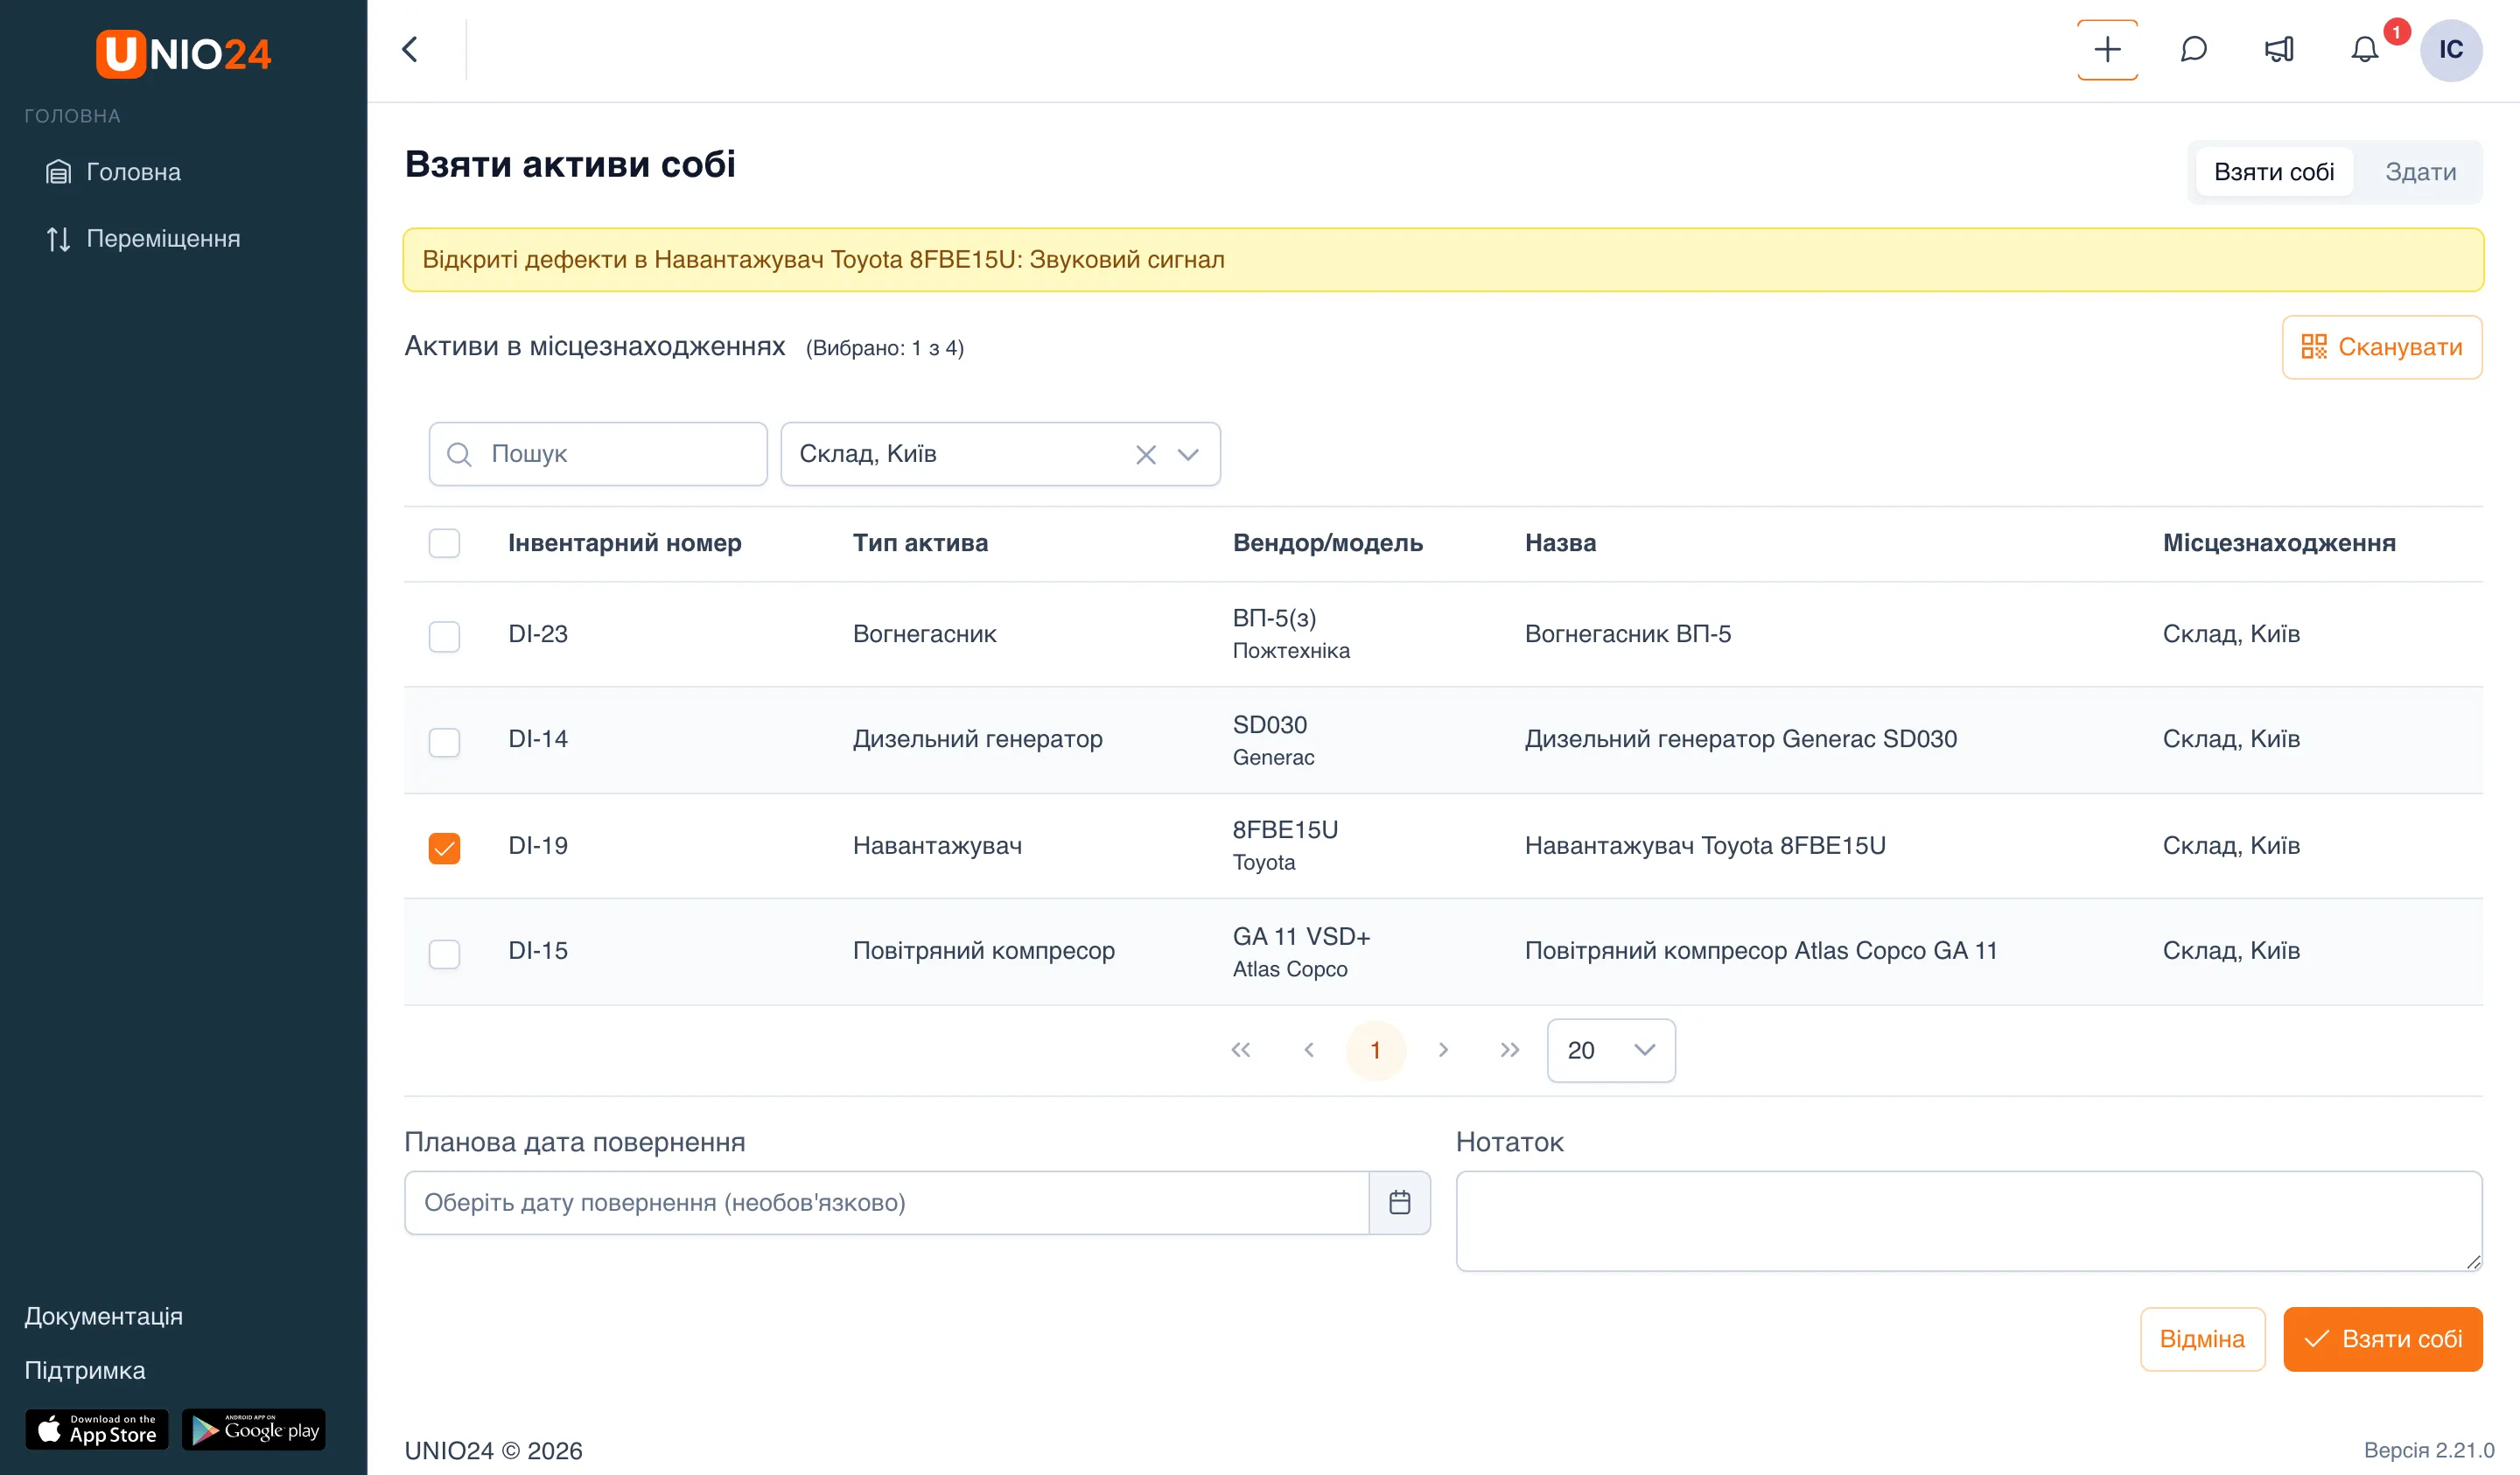Go to the next page
This screenshot has width=2520, height=1475.
click(x=1443, y=1050)
